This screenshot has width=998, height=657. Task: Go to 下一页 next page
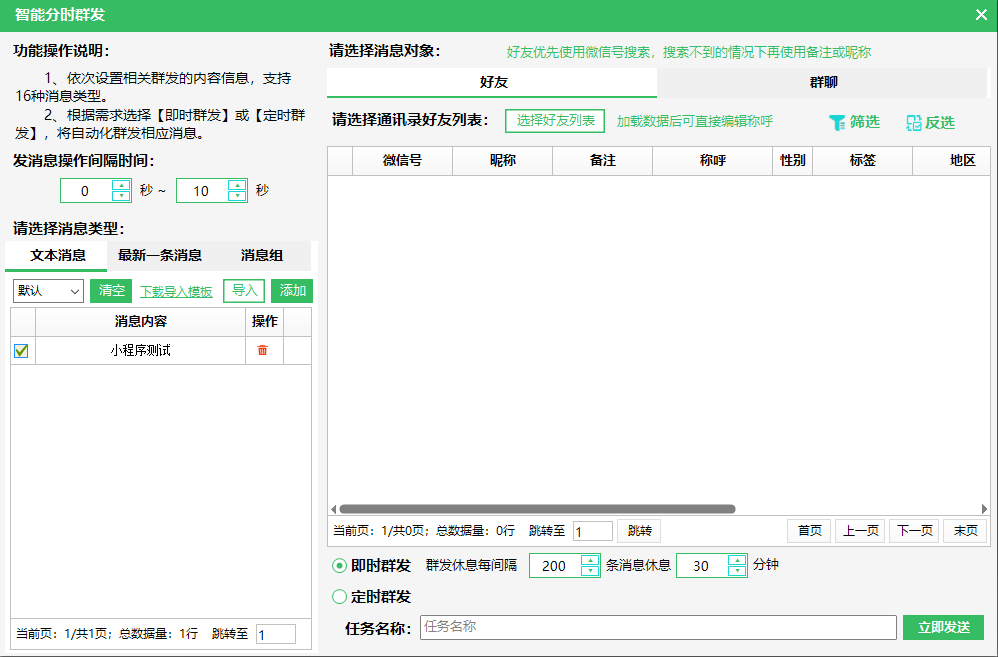coord(914,530)
